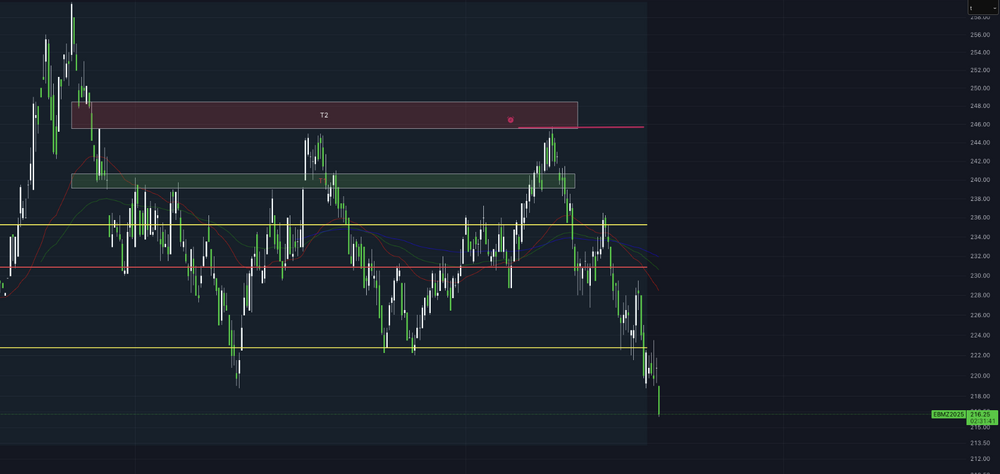
Task: Select the T1 green zone rectangle
Action: tap(323, 181)
